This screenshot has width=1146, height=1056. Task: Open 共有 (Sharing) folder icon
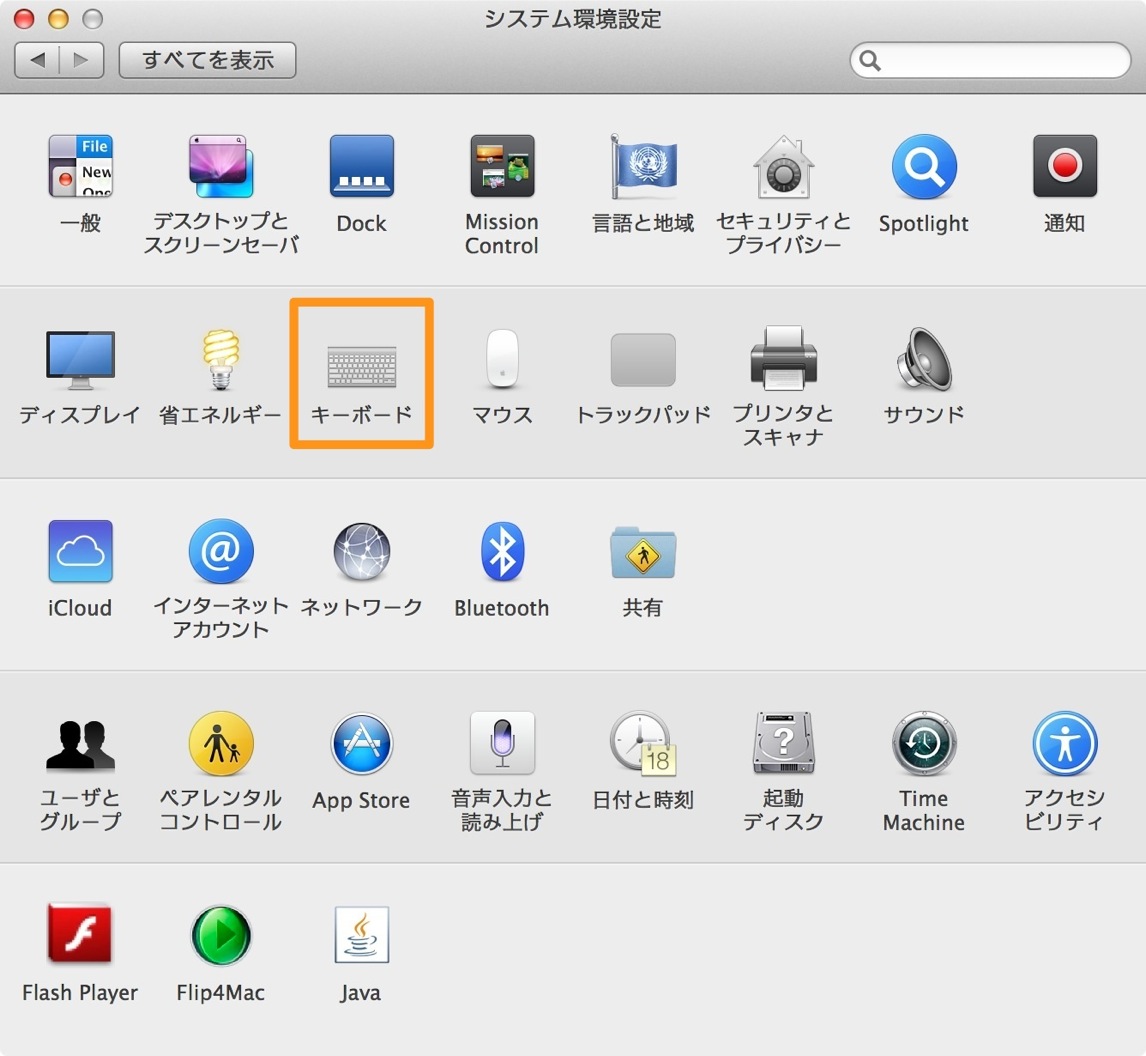[643, 552]
